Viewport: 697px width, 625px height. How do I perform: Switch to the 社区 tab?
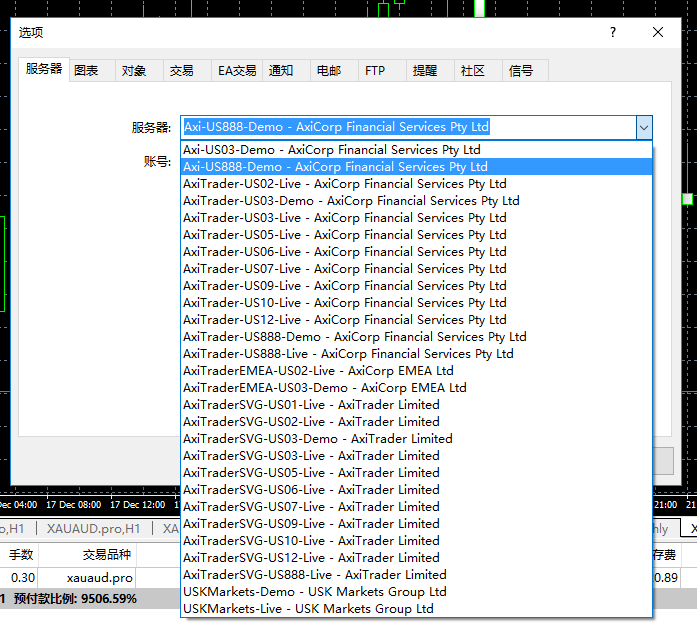[x=473, y=71]
